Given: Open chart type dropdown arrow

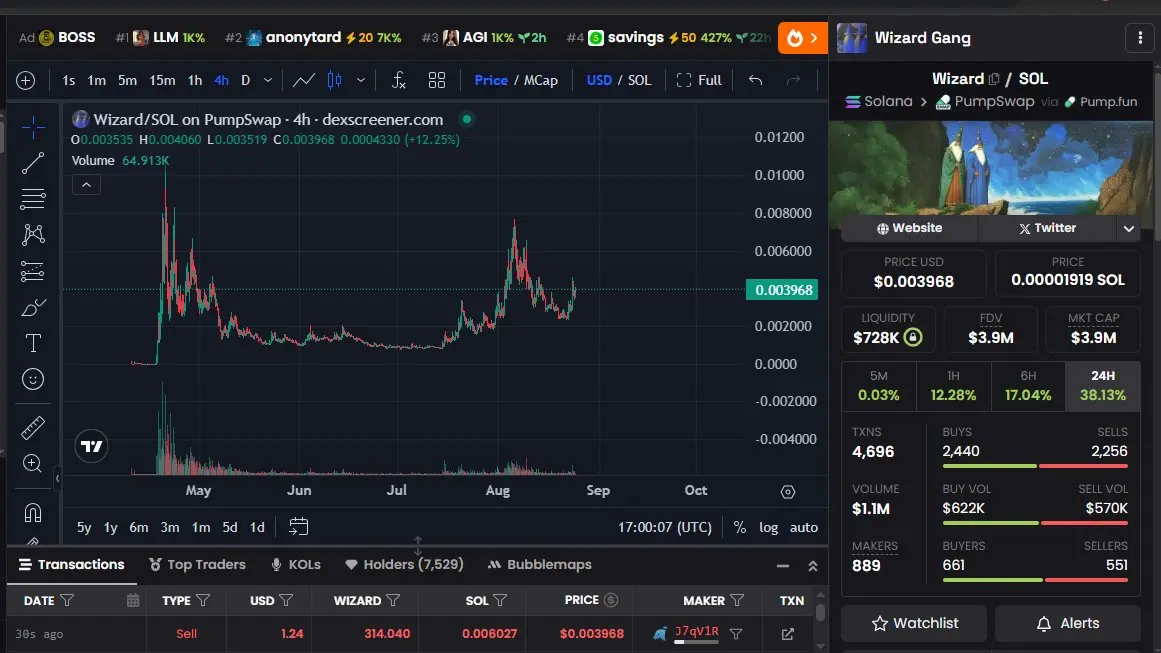Looking at the screenshot, I should tap(361, 80).
